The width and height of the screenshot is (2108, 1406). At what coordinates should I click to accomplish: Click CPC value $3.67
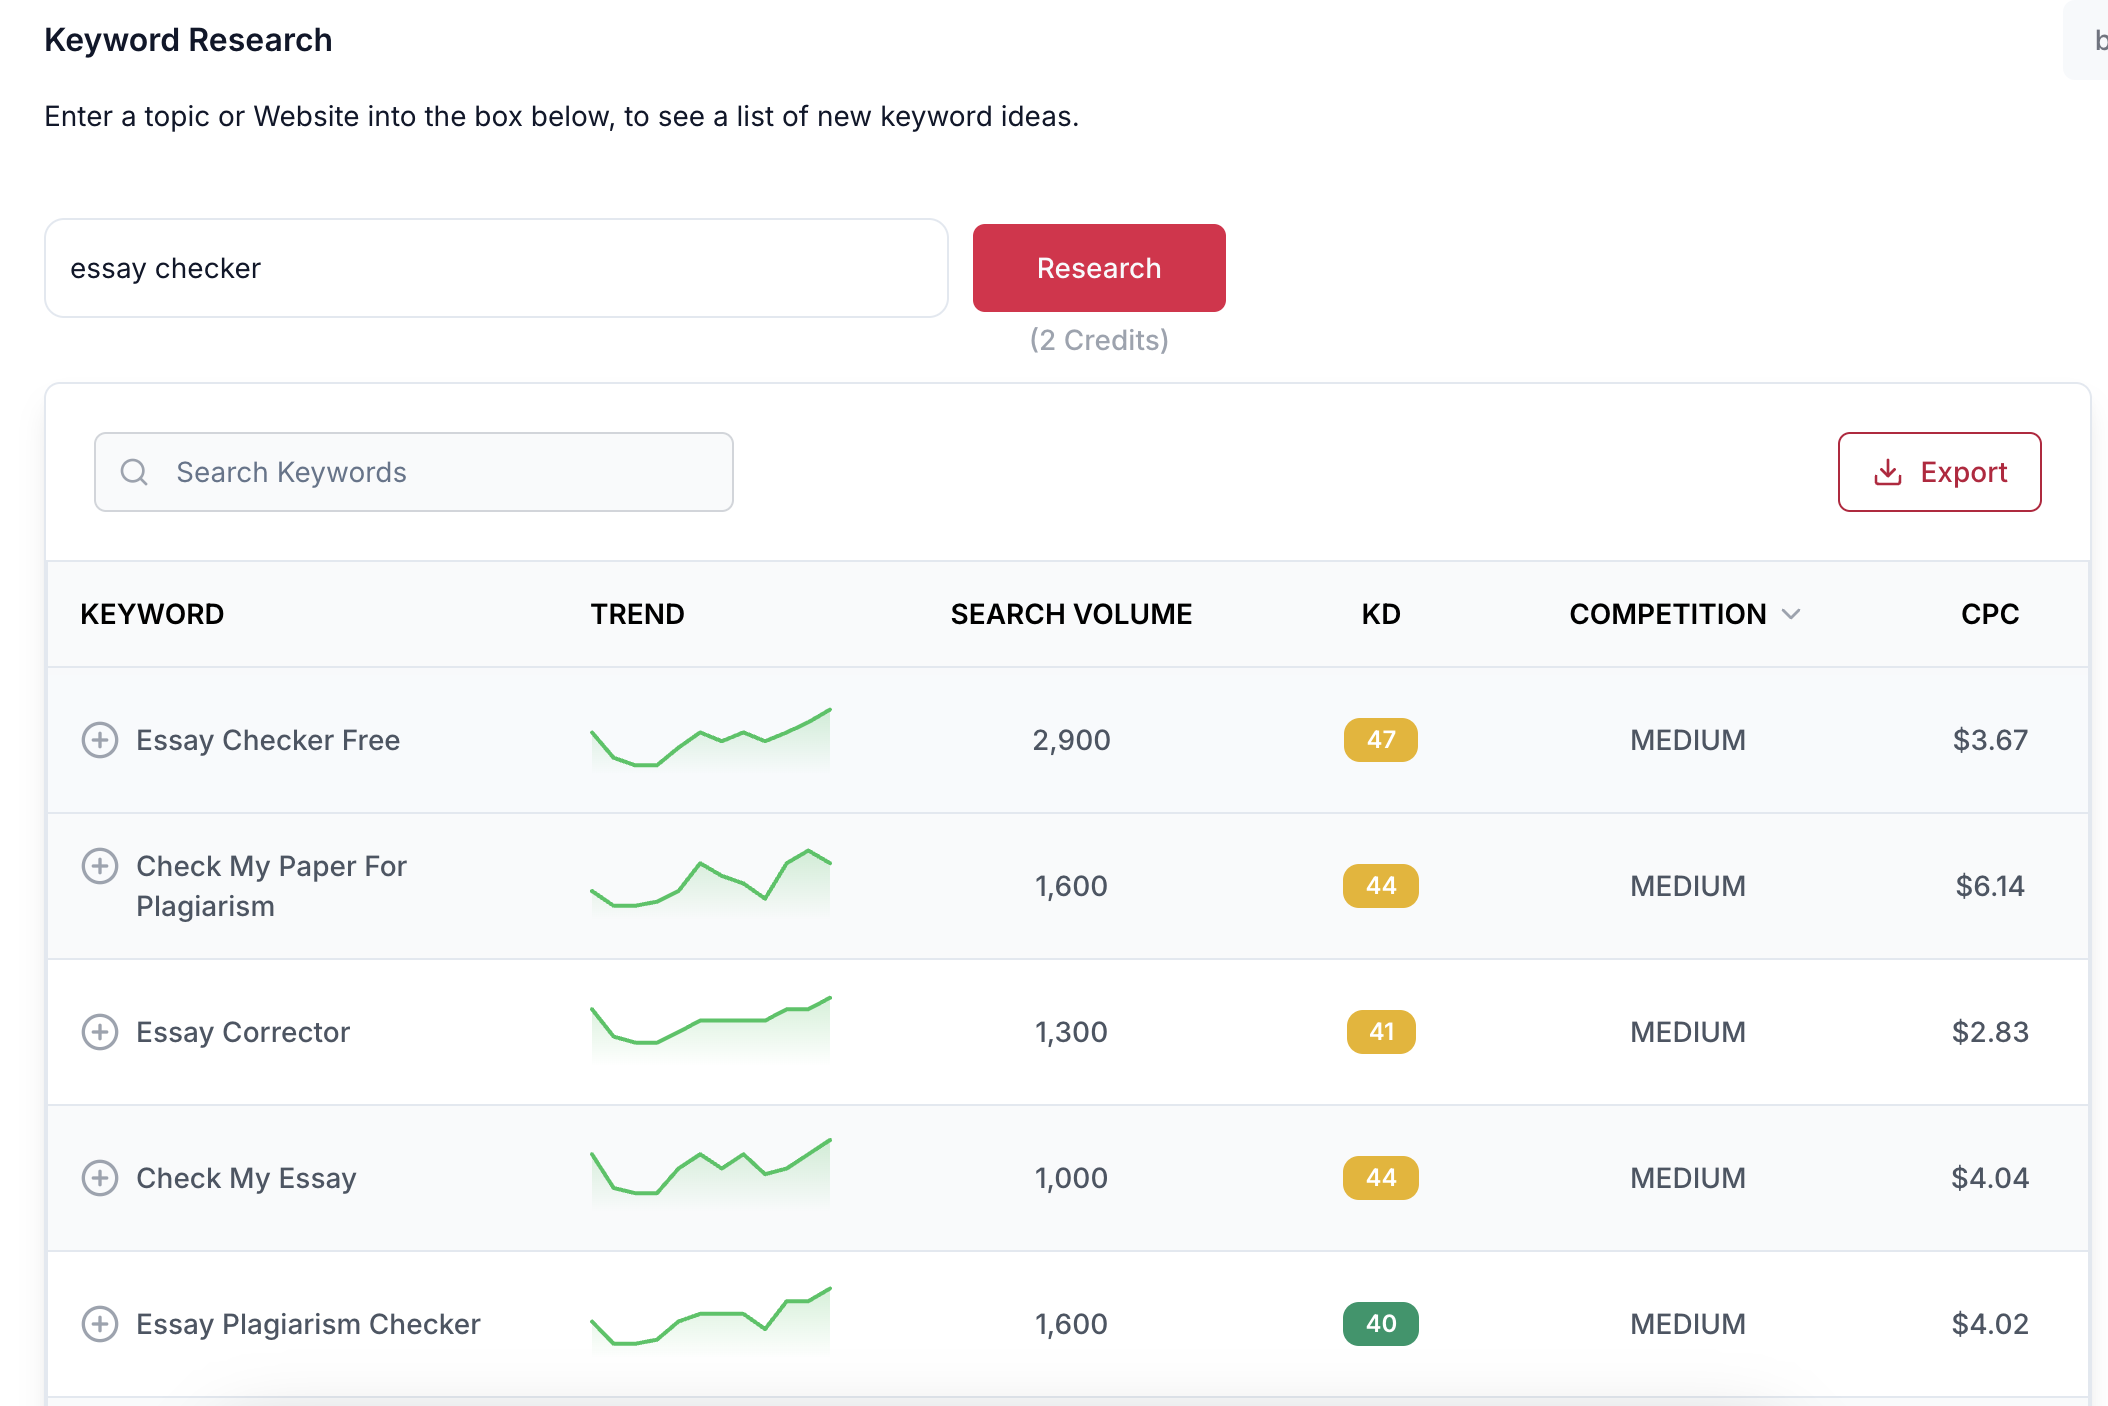[x=1990, y=740]
